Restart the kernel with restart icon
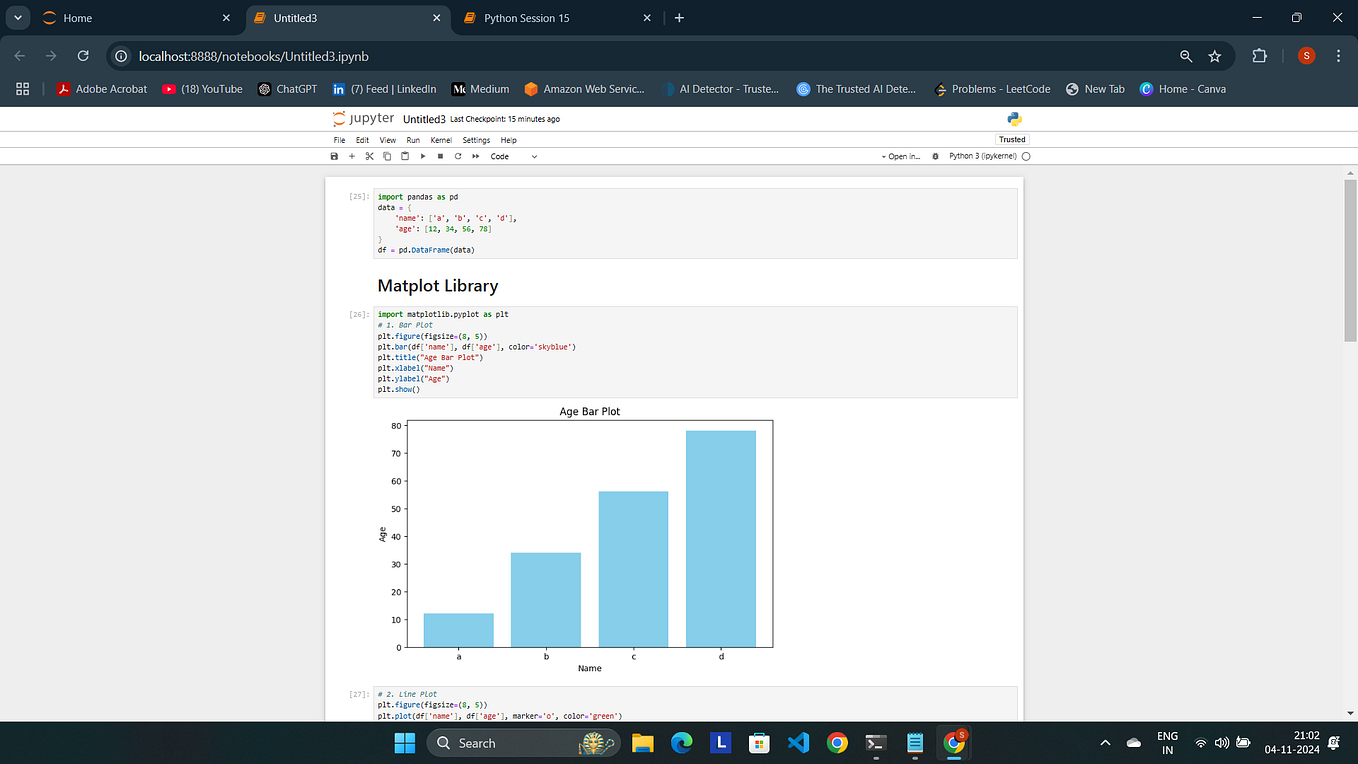Viewport: 1358px width, 764px height. 457,156
